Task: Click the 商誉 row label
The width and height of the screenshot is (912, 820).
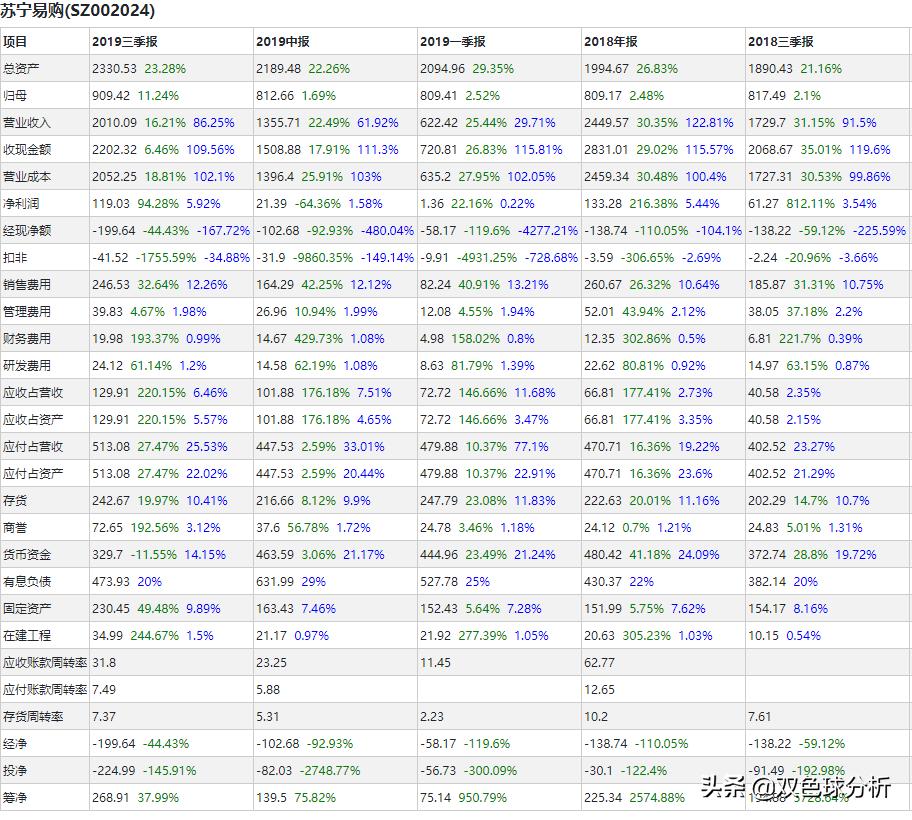Action: pos(15,528)
